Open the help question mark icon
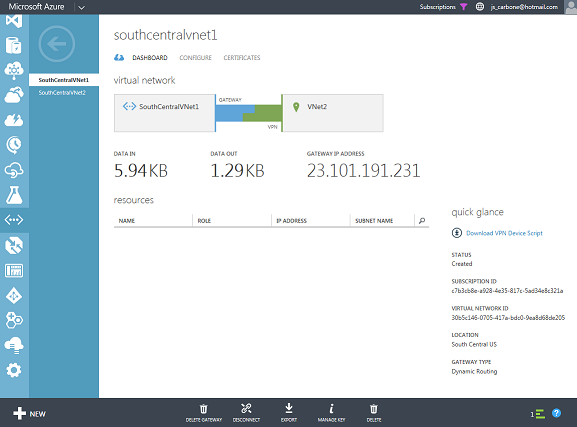Screen dimensions: 577x427 point(556,413)
